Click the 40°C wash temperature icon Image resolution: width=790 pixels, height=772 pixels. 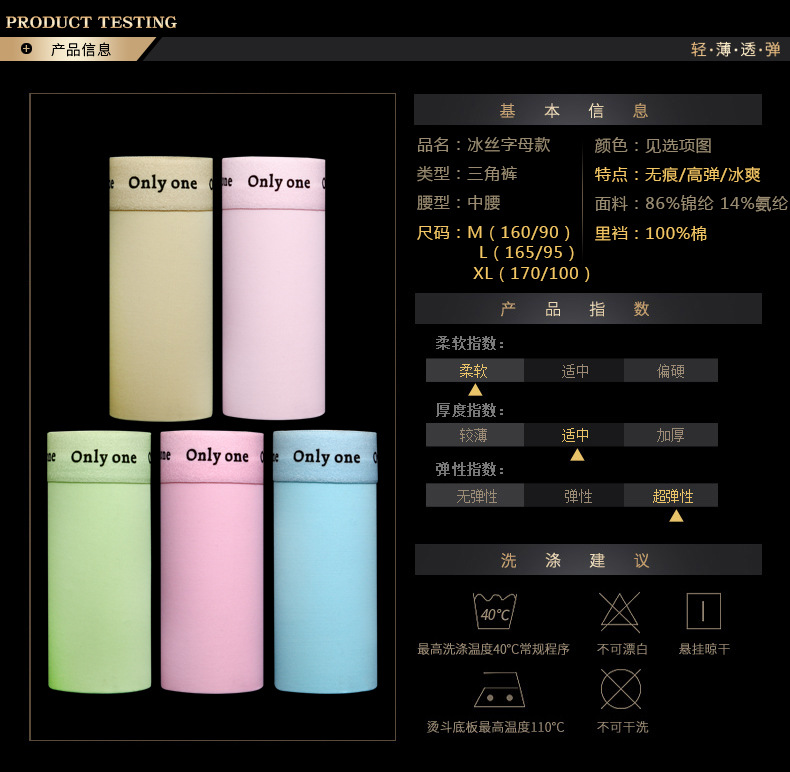(x=494, y=611)
